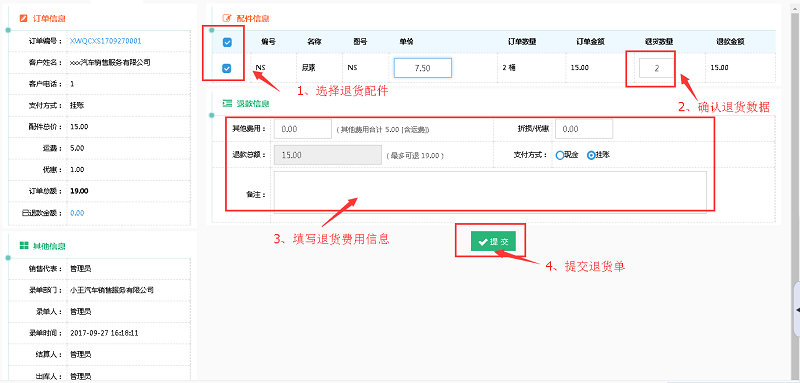Click the 退款信息 section title
Image resolution: width=800 pixels, height=383 pixels.
tap(253, 104)
